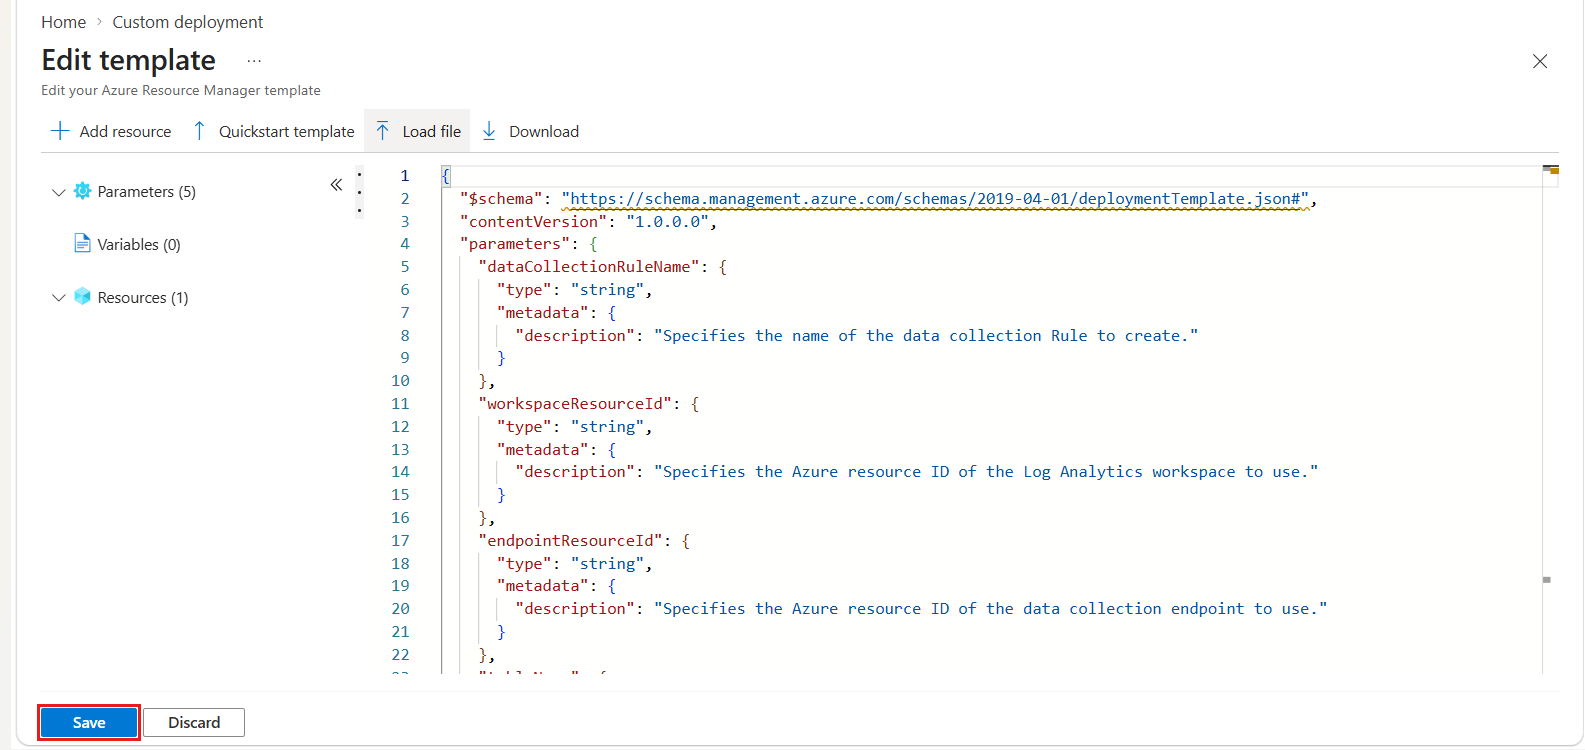This screenshot has width=1585, height=750.
Task: Click Download in the toolbar
Action: (544, 132)
